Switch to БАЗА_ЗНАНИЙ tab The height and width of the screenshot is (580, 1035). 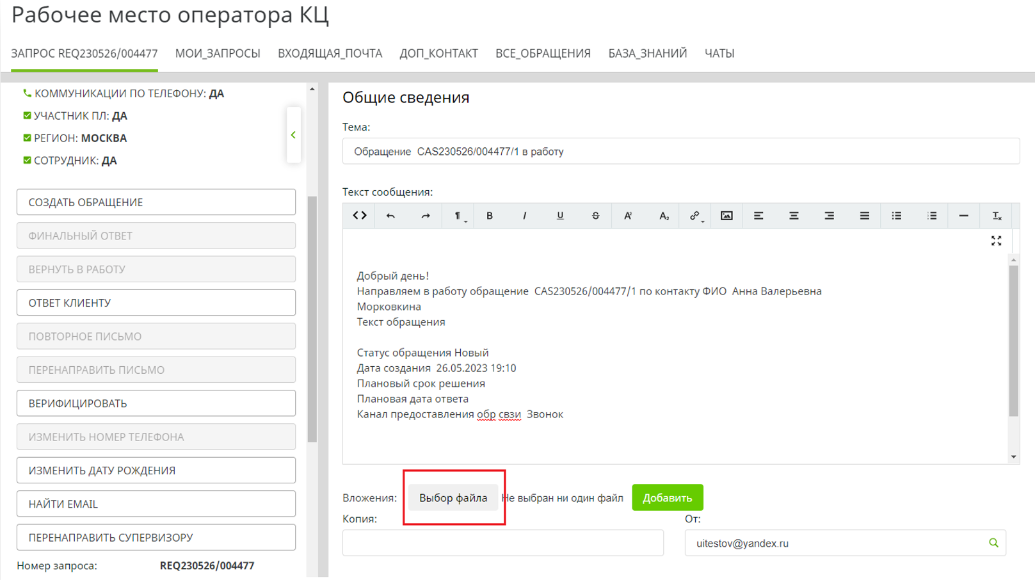pos(647,53)
